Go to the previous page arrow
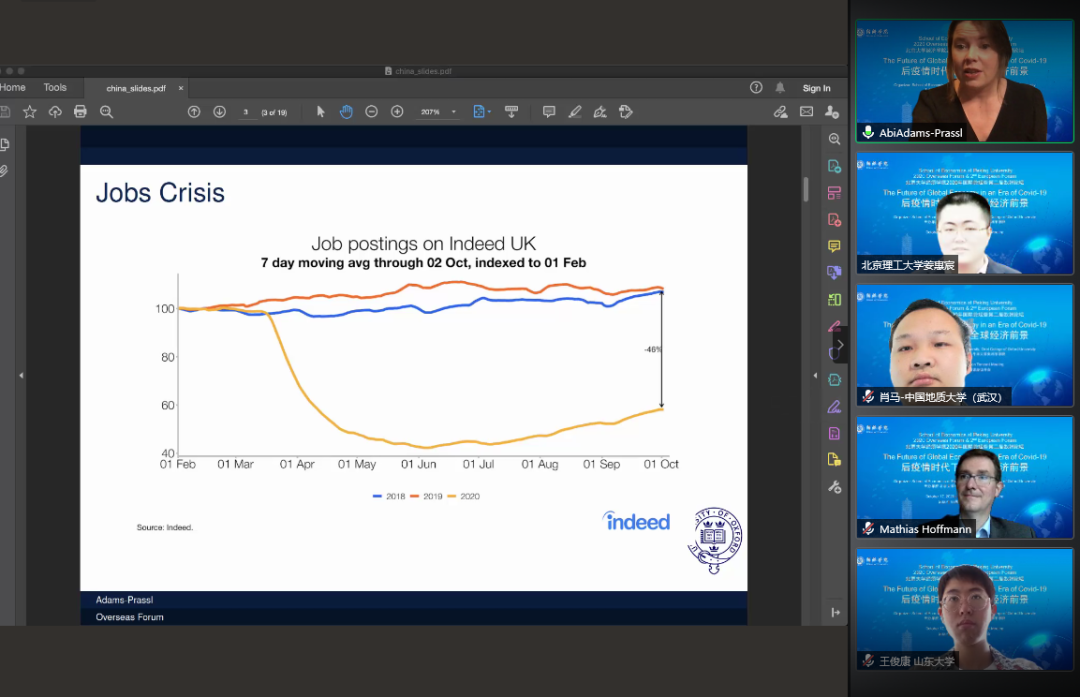 point(194,112)
